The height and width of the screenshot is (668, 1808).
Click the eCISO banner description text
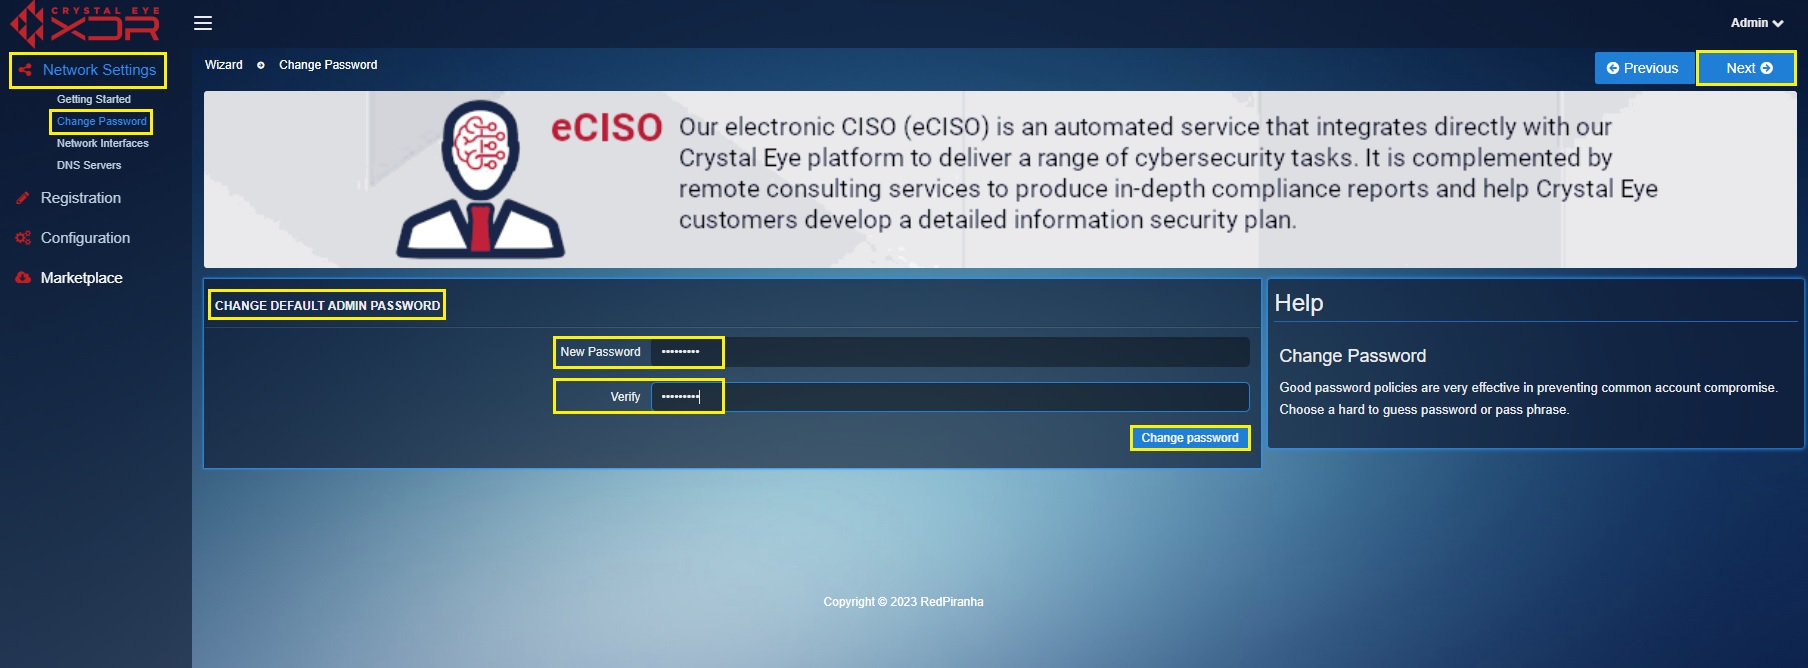[x=1168, y=173]
